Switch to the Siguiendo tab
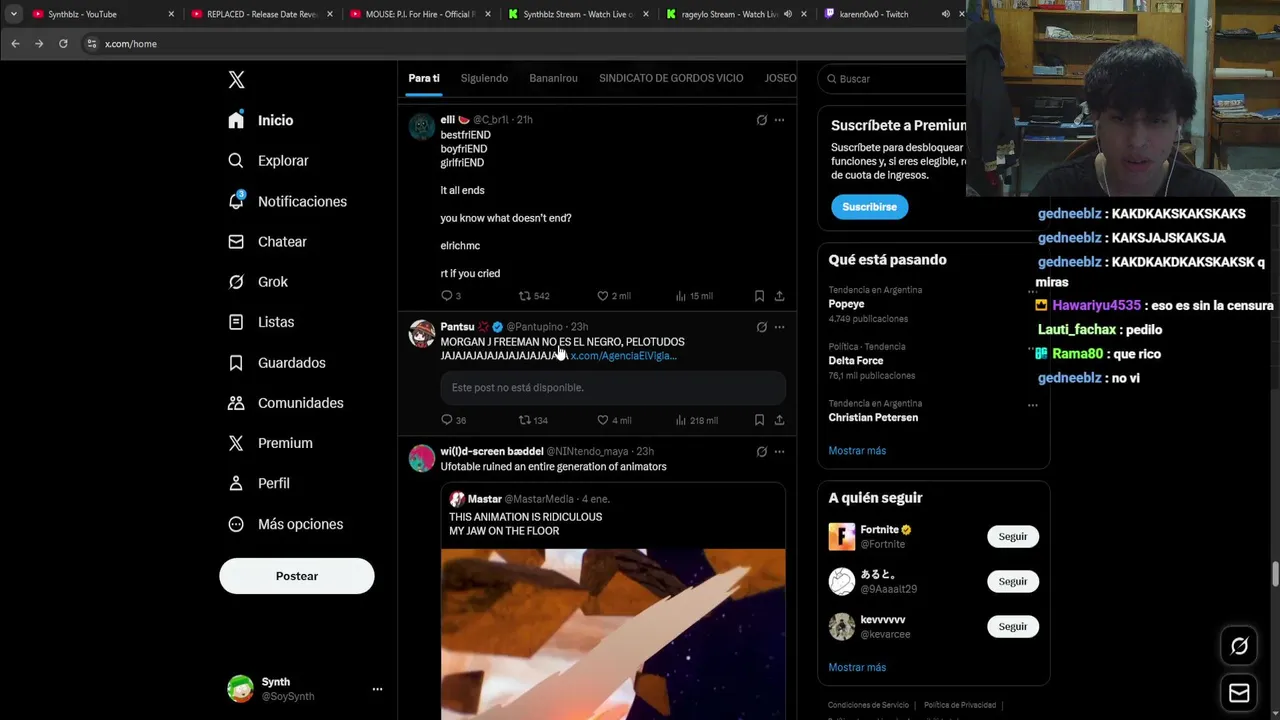 (x=484, y=78)
